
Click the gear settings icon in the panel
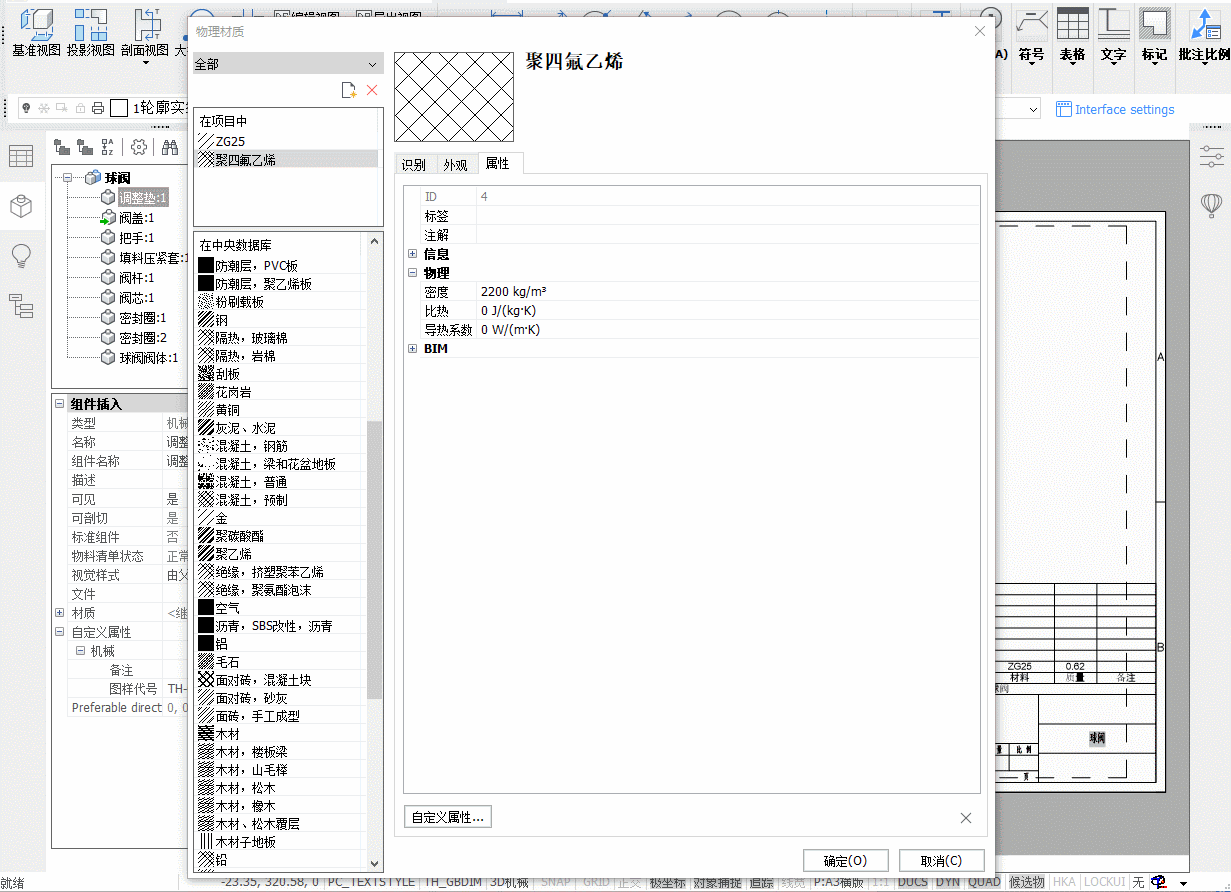coord(139,147)
